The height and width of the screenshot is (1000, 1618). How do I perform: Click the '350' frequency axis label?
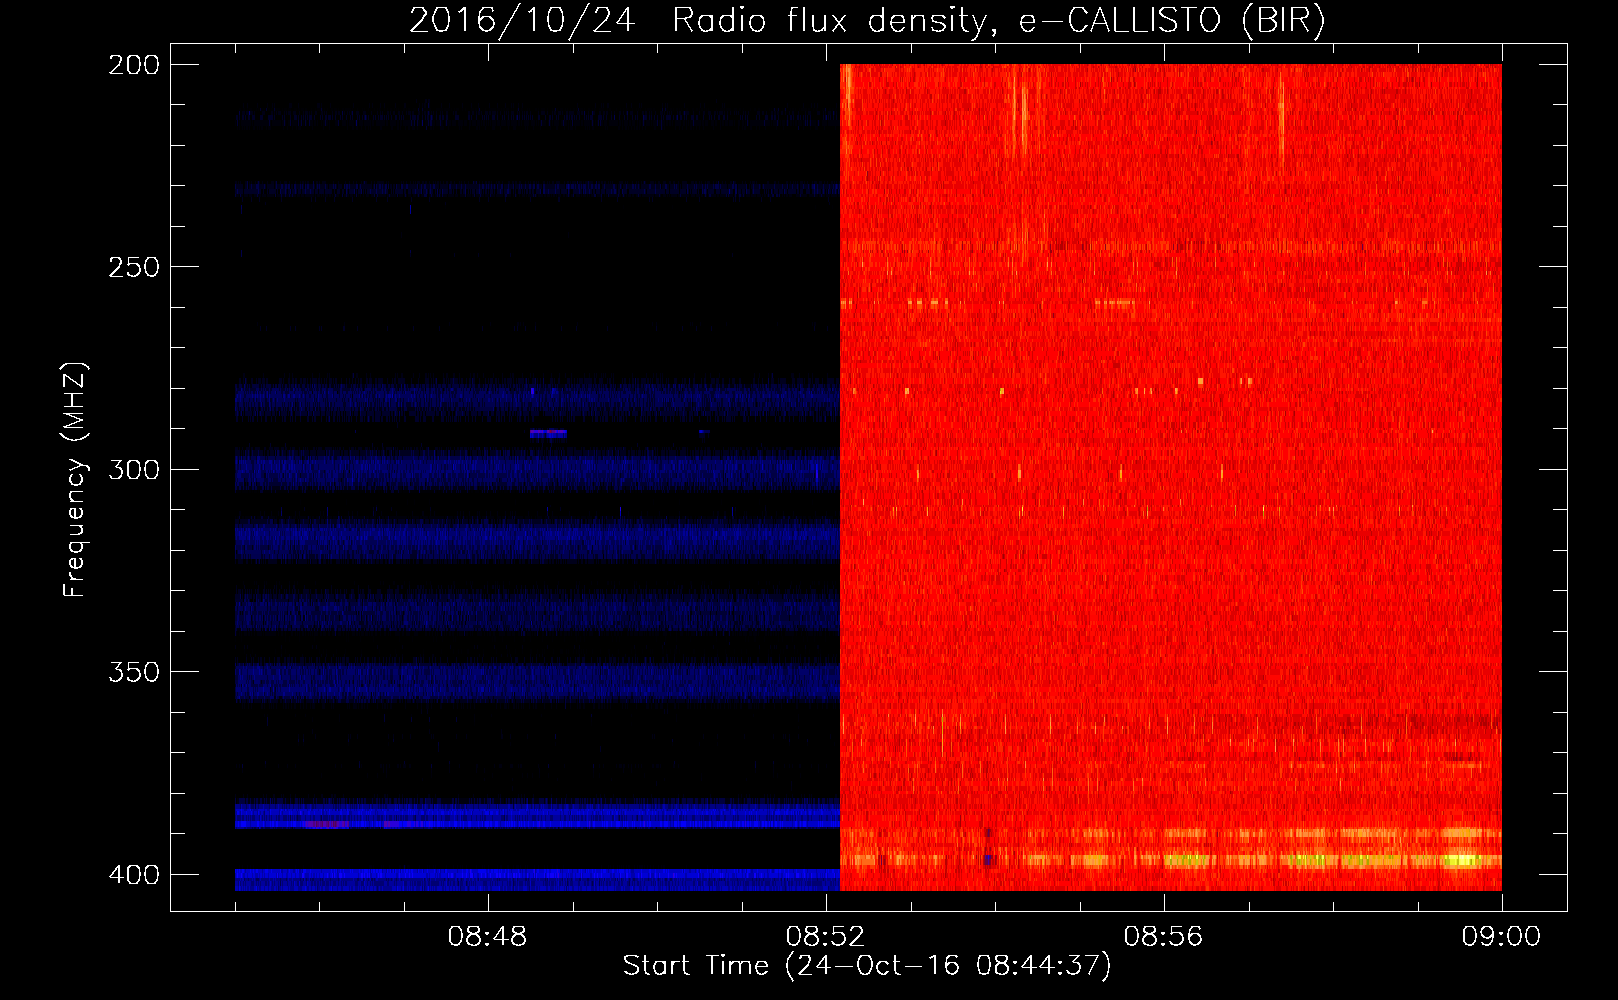coord(133,672)
